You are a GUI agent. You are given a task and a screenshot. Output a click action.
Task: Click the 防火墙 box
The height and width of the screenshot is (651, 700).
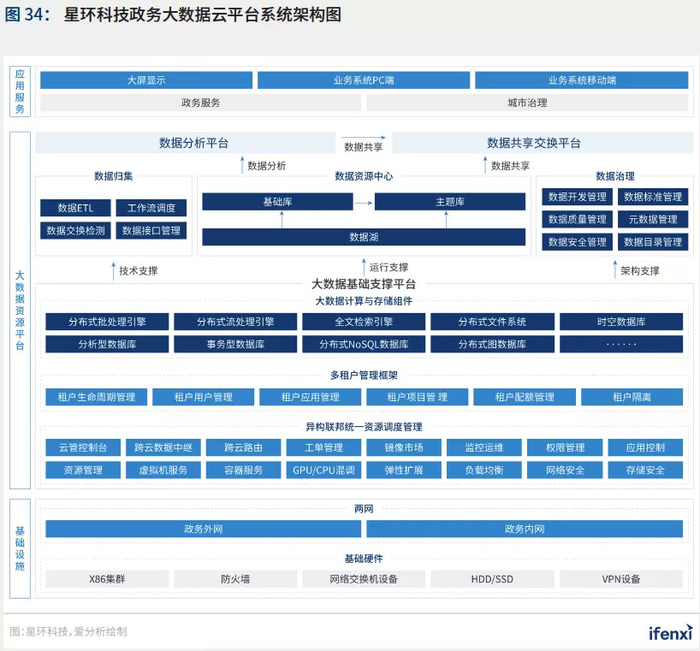pyautogui.click(x=235, y=579)
